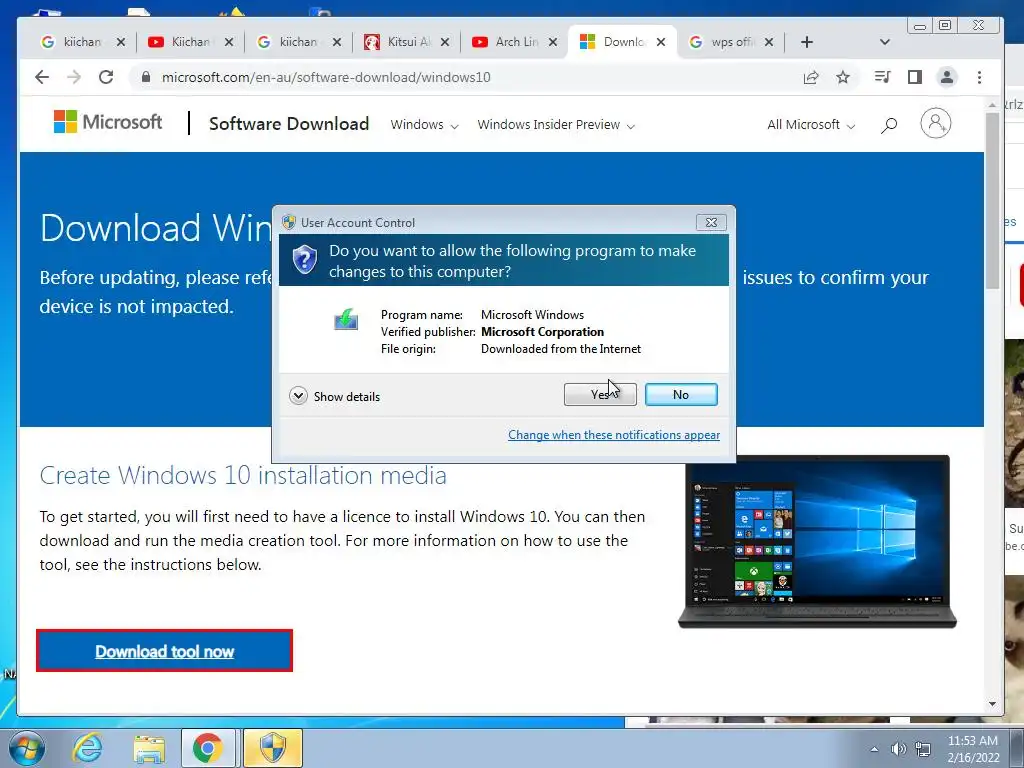
Task: Click the page vertical scrollbar thumb
Action: pyautogui.click(x=992, y=200)
